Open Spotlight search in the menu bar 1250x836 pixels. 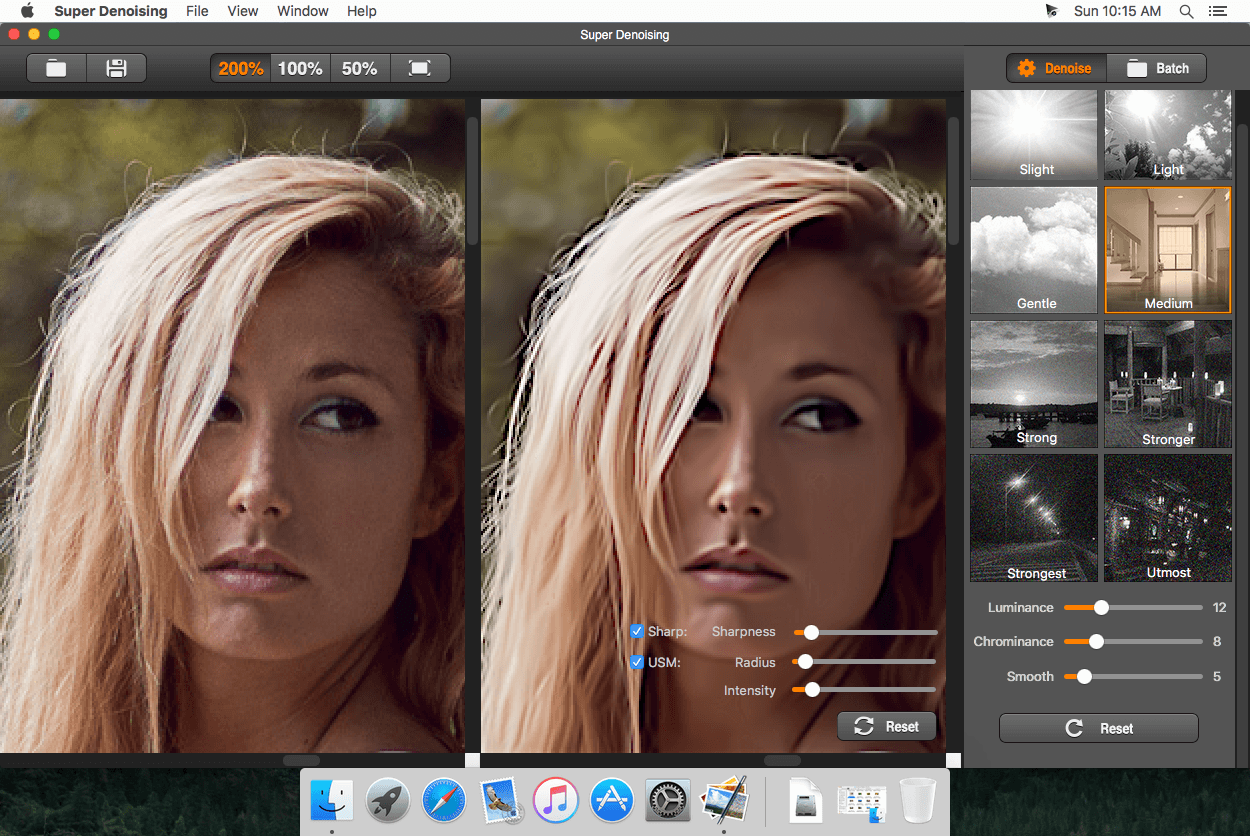tap(1186, 11)
